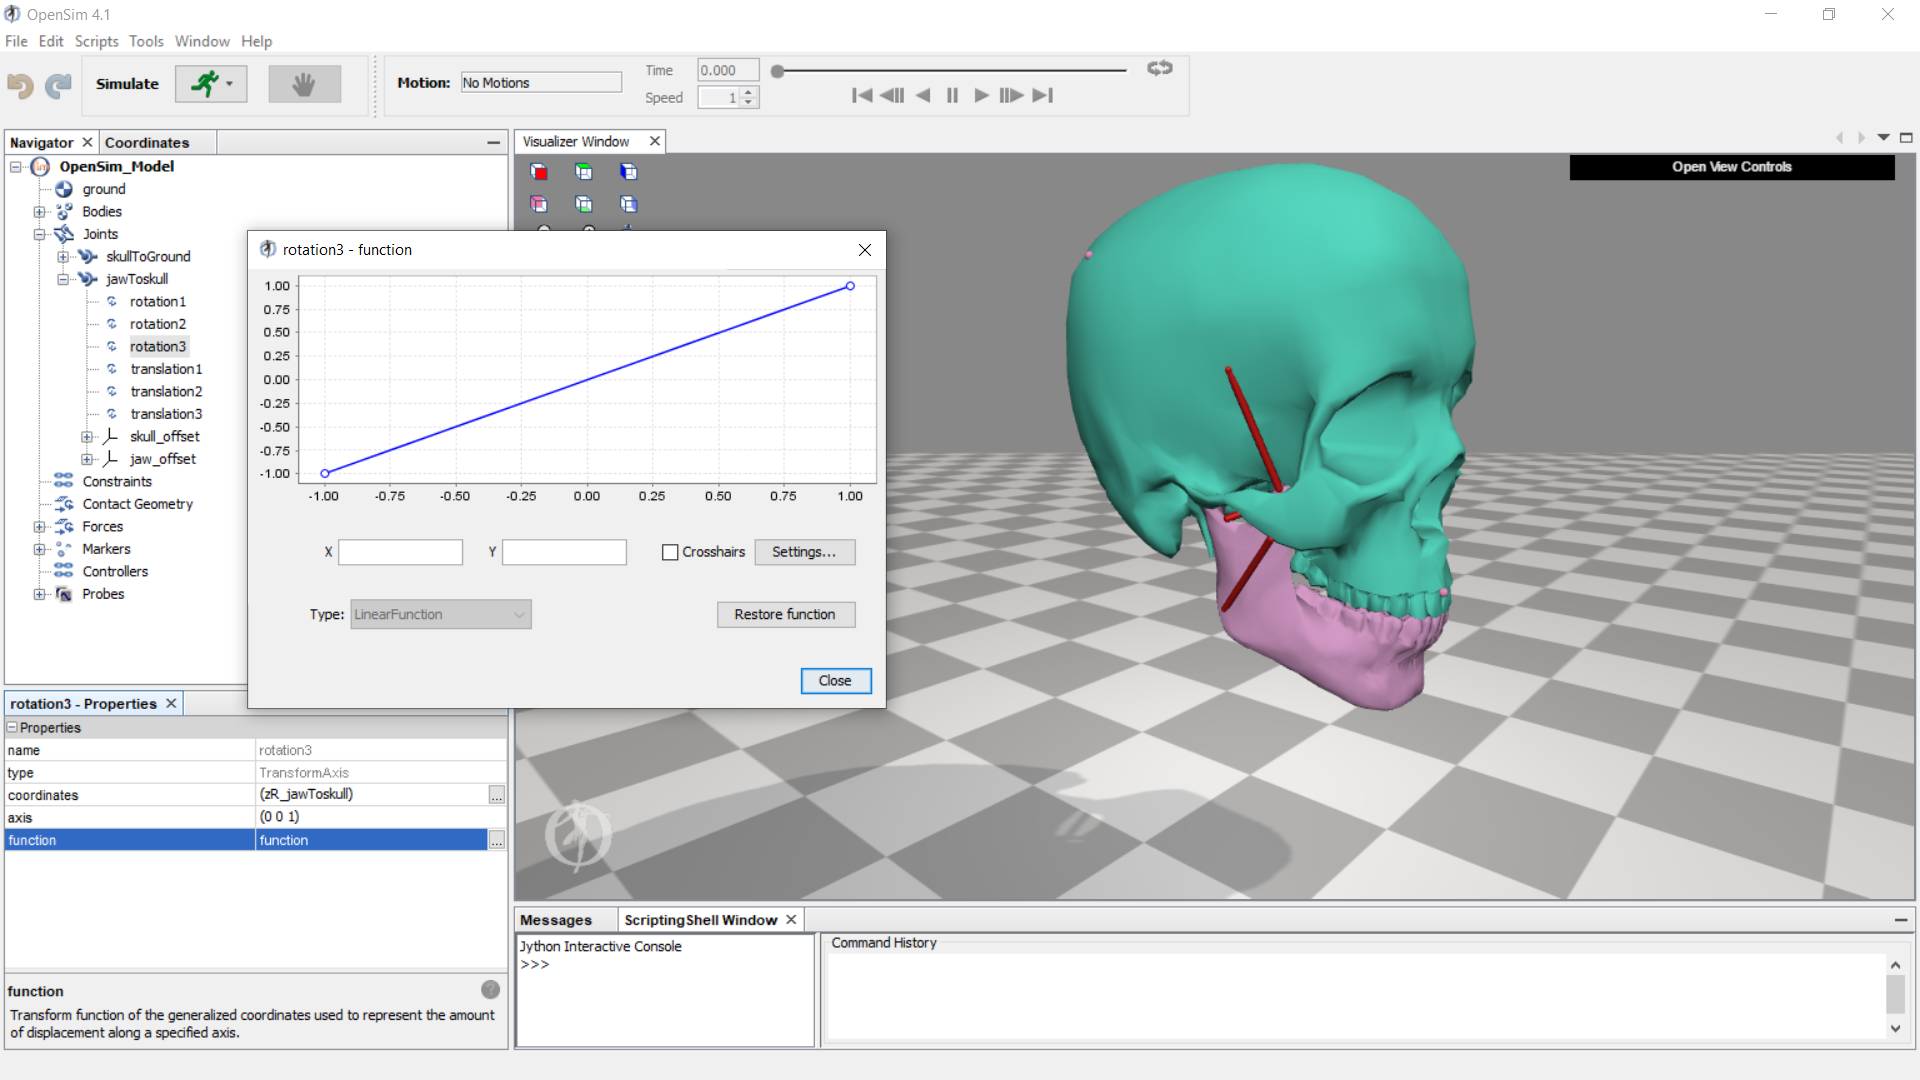This screenshot has width=1920, height=1080.
Task: Jump to motion end
Action: point(1043,95)
